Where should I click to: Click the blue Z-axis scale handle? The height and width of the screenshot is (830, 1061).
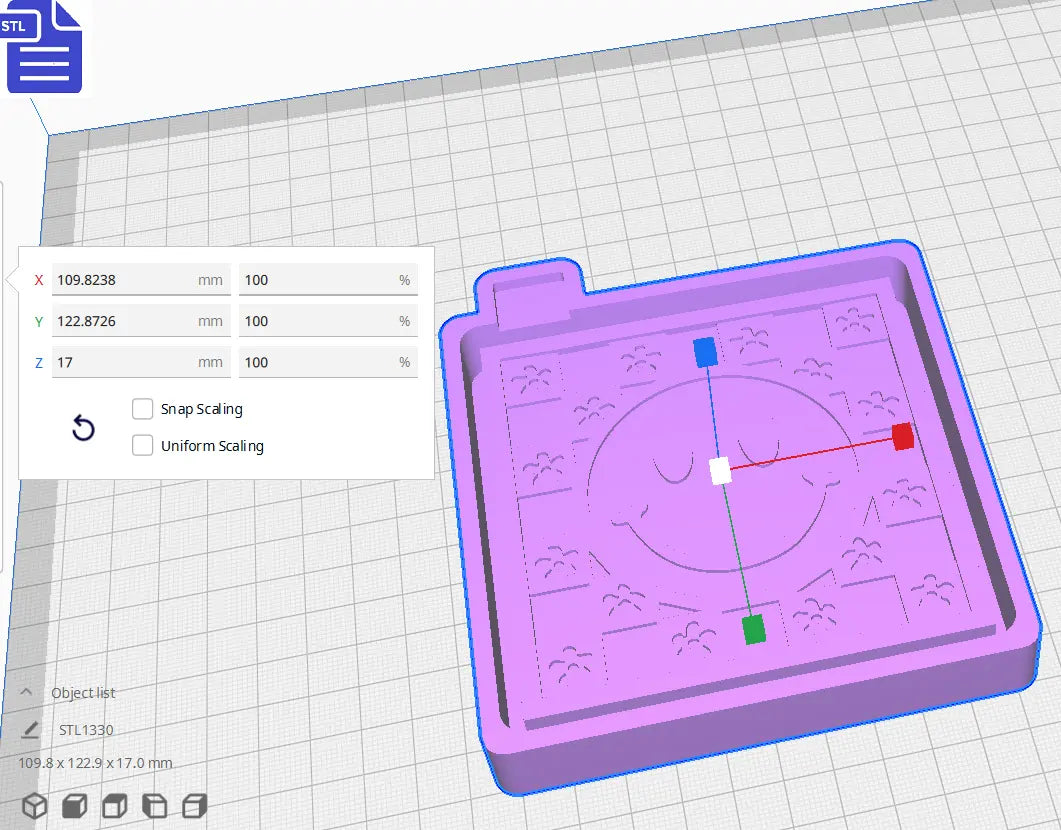[705, 350]
